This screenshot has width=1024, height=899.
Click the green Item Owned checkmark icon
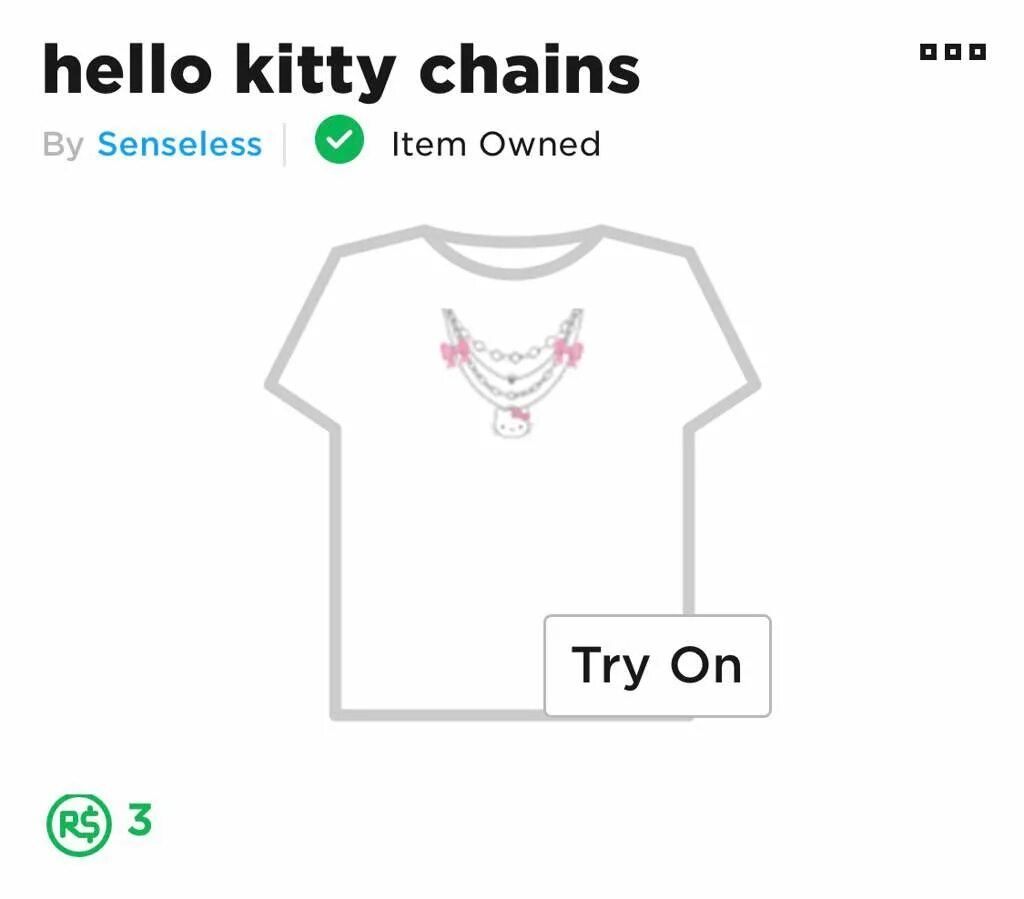tap(340, 139)
